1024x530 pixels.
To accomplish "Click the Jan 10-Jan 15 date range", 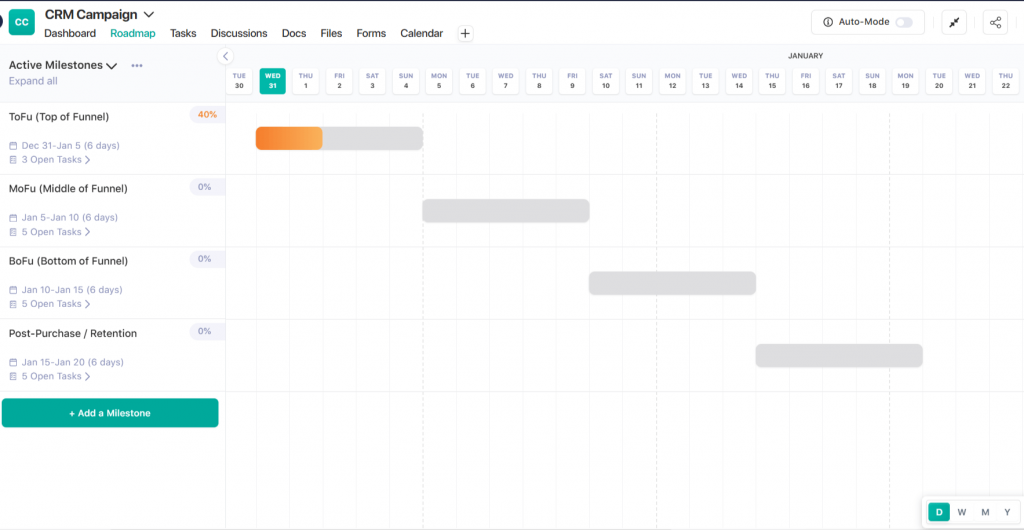I will (72, 290).
